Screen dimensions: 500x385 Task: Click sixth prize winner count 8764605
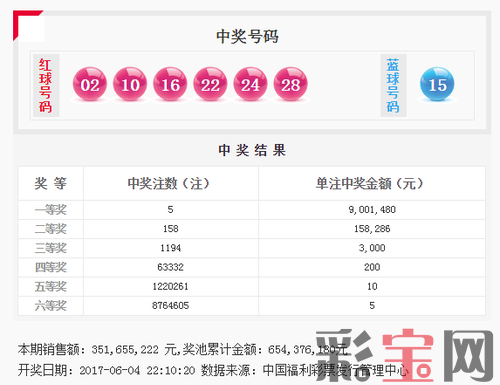coord(170,306)
